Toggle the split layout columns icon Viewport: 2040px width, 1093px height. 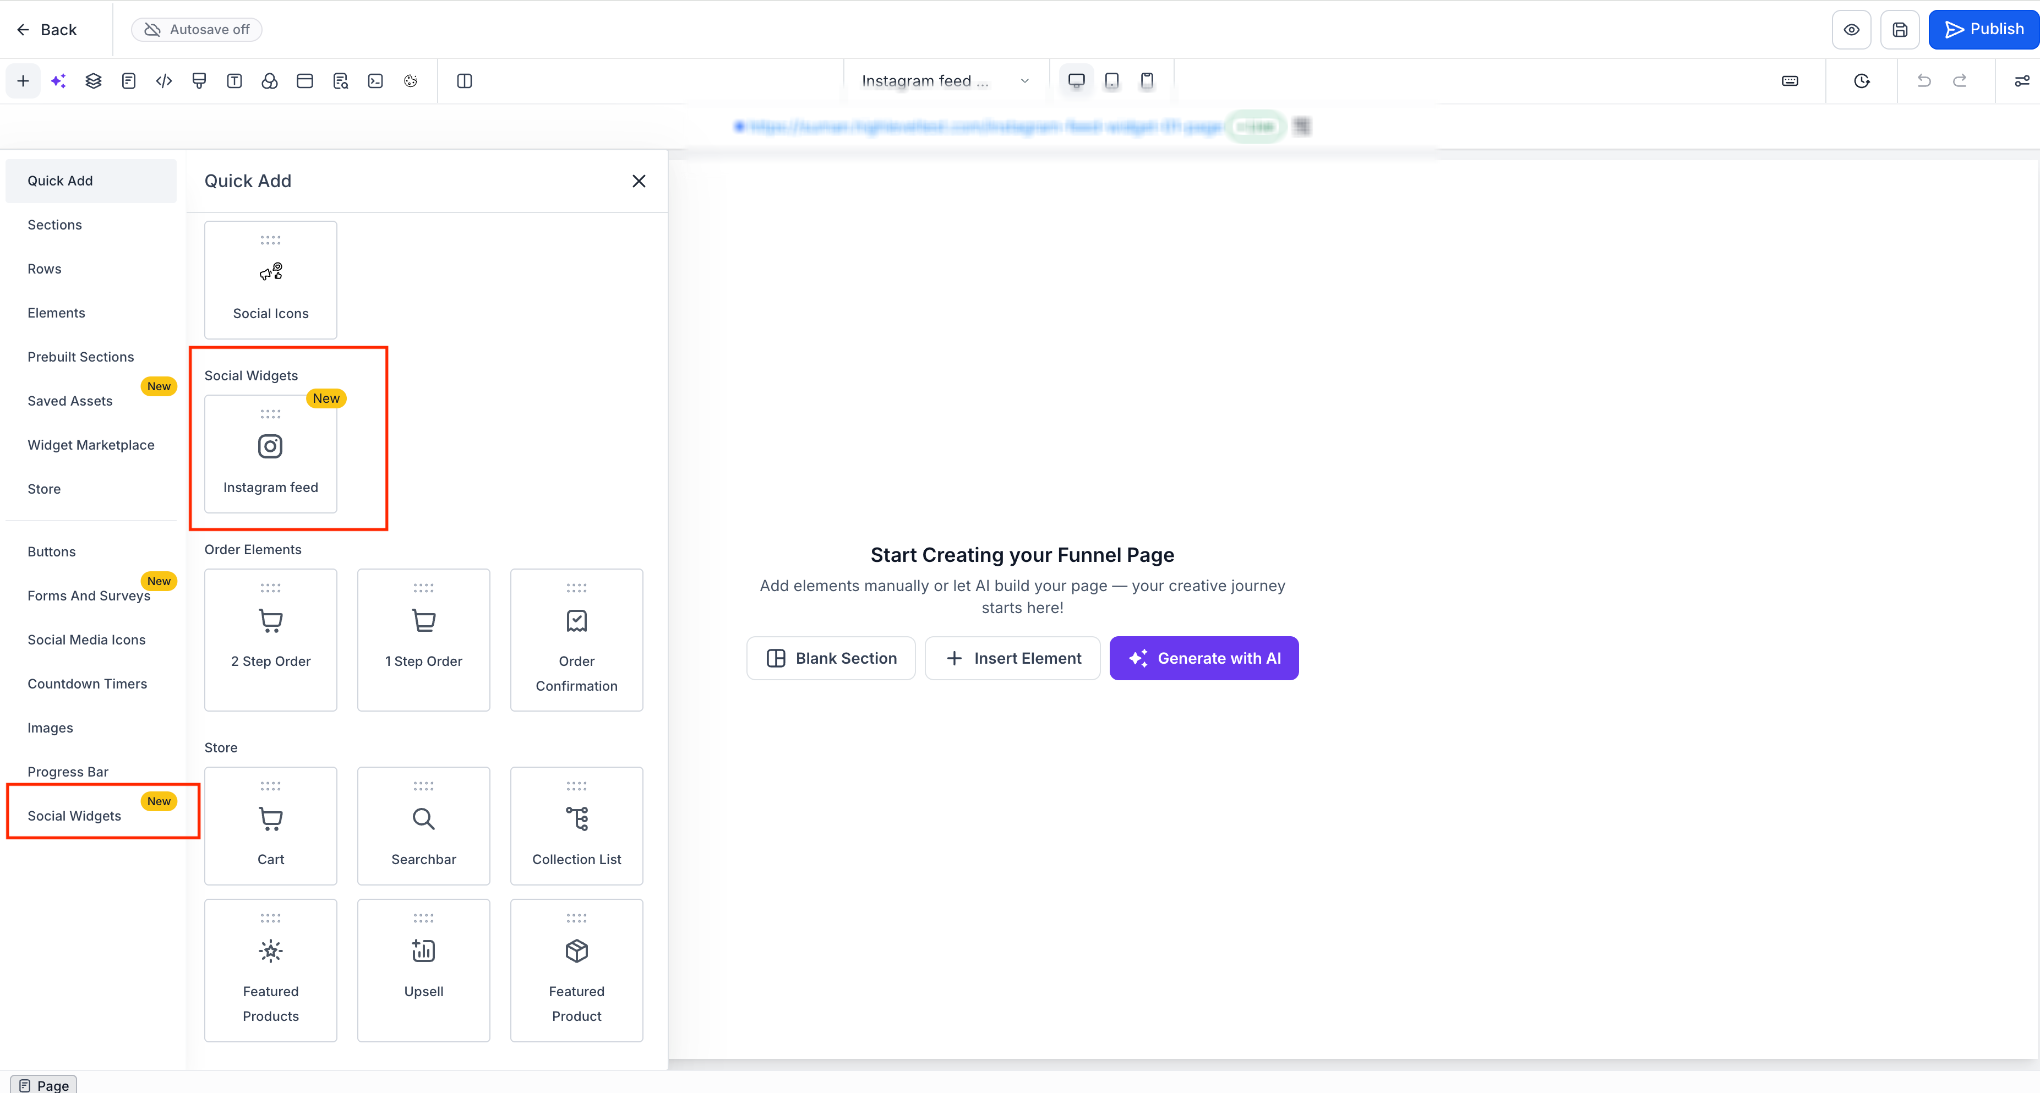465,81
